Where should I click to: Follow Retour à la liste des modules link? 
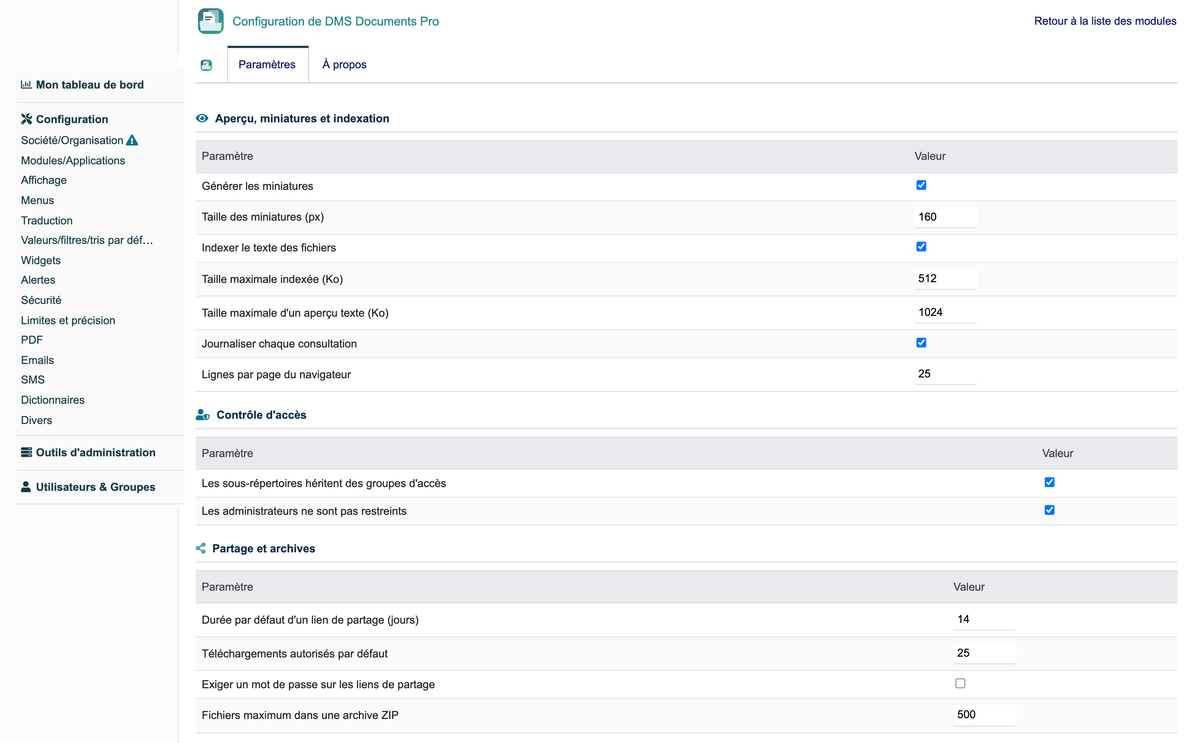pos(1105,21)
